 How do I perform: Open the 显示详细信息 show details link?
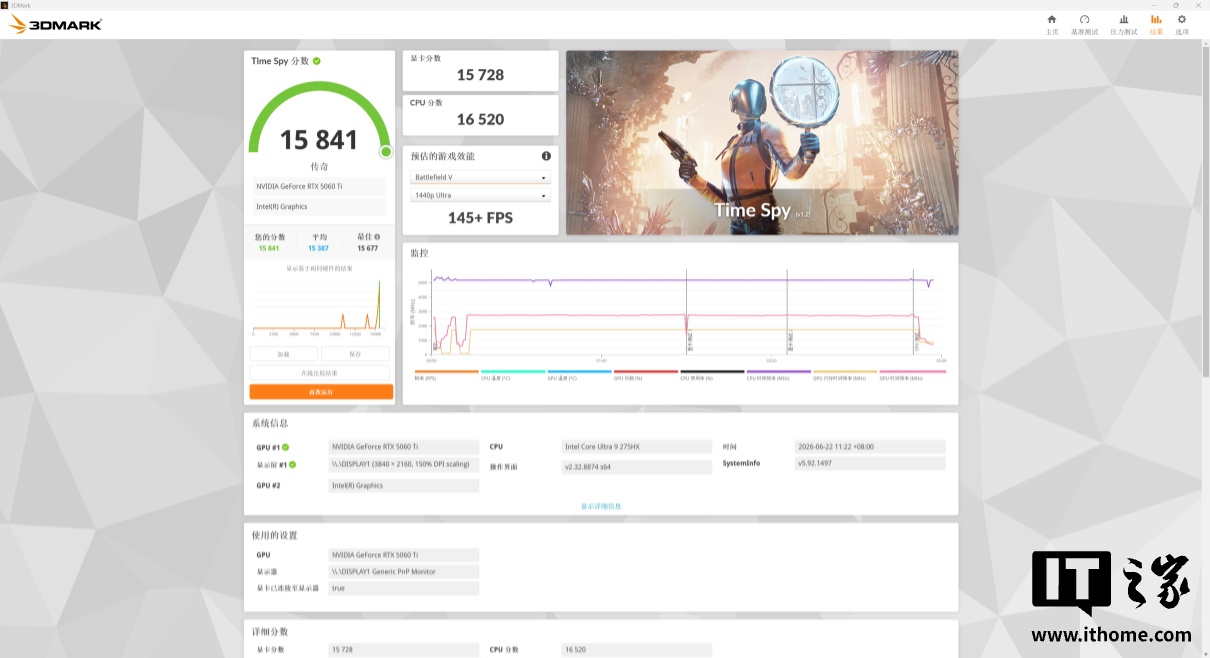tap(601, 506)
